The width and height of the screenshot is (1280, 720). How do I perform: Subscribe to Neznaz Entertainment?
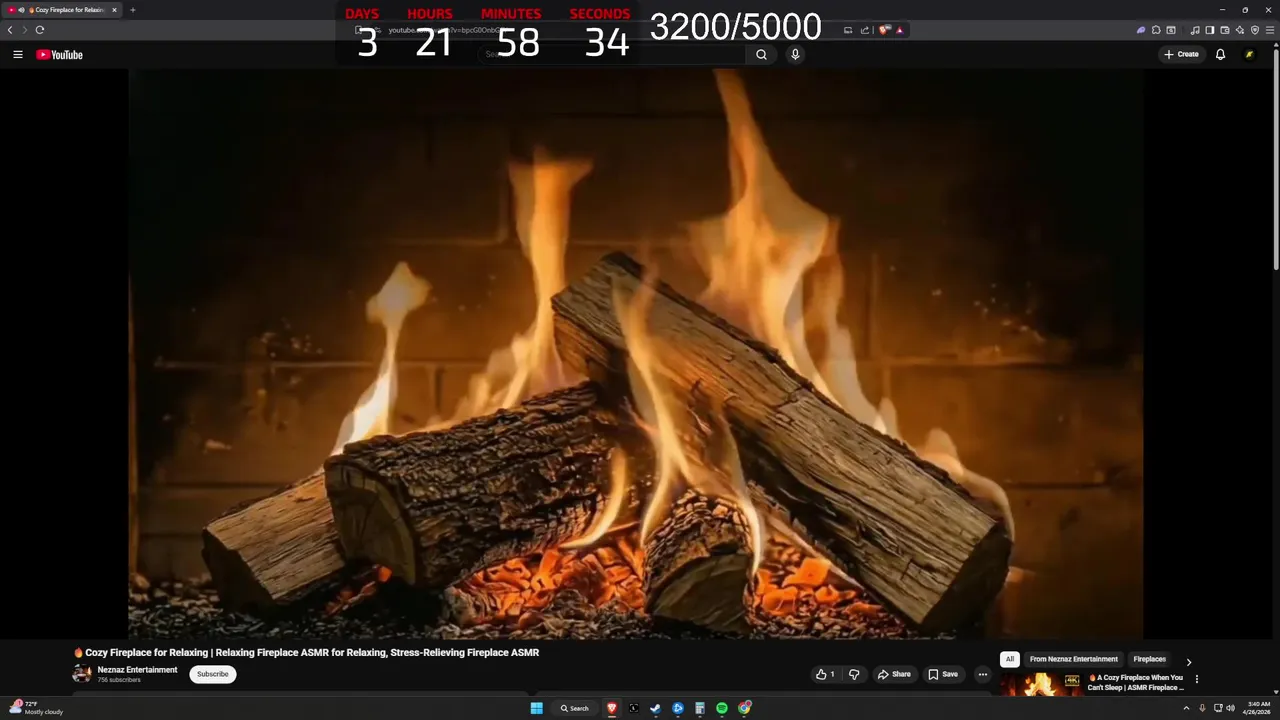coord(213,674)
